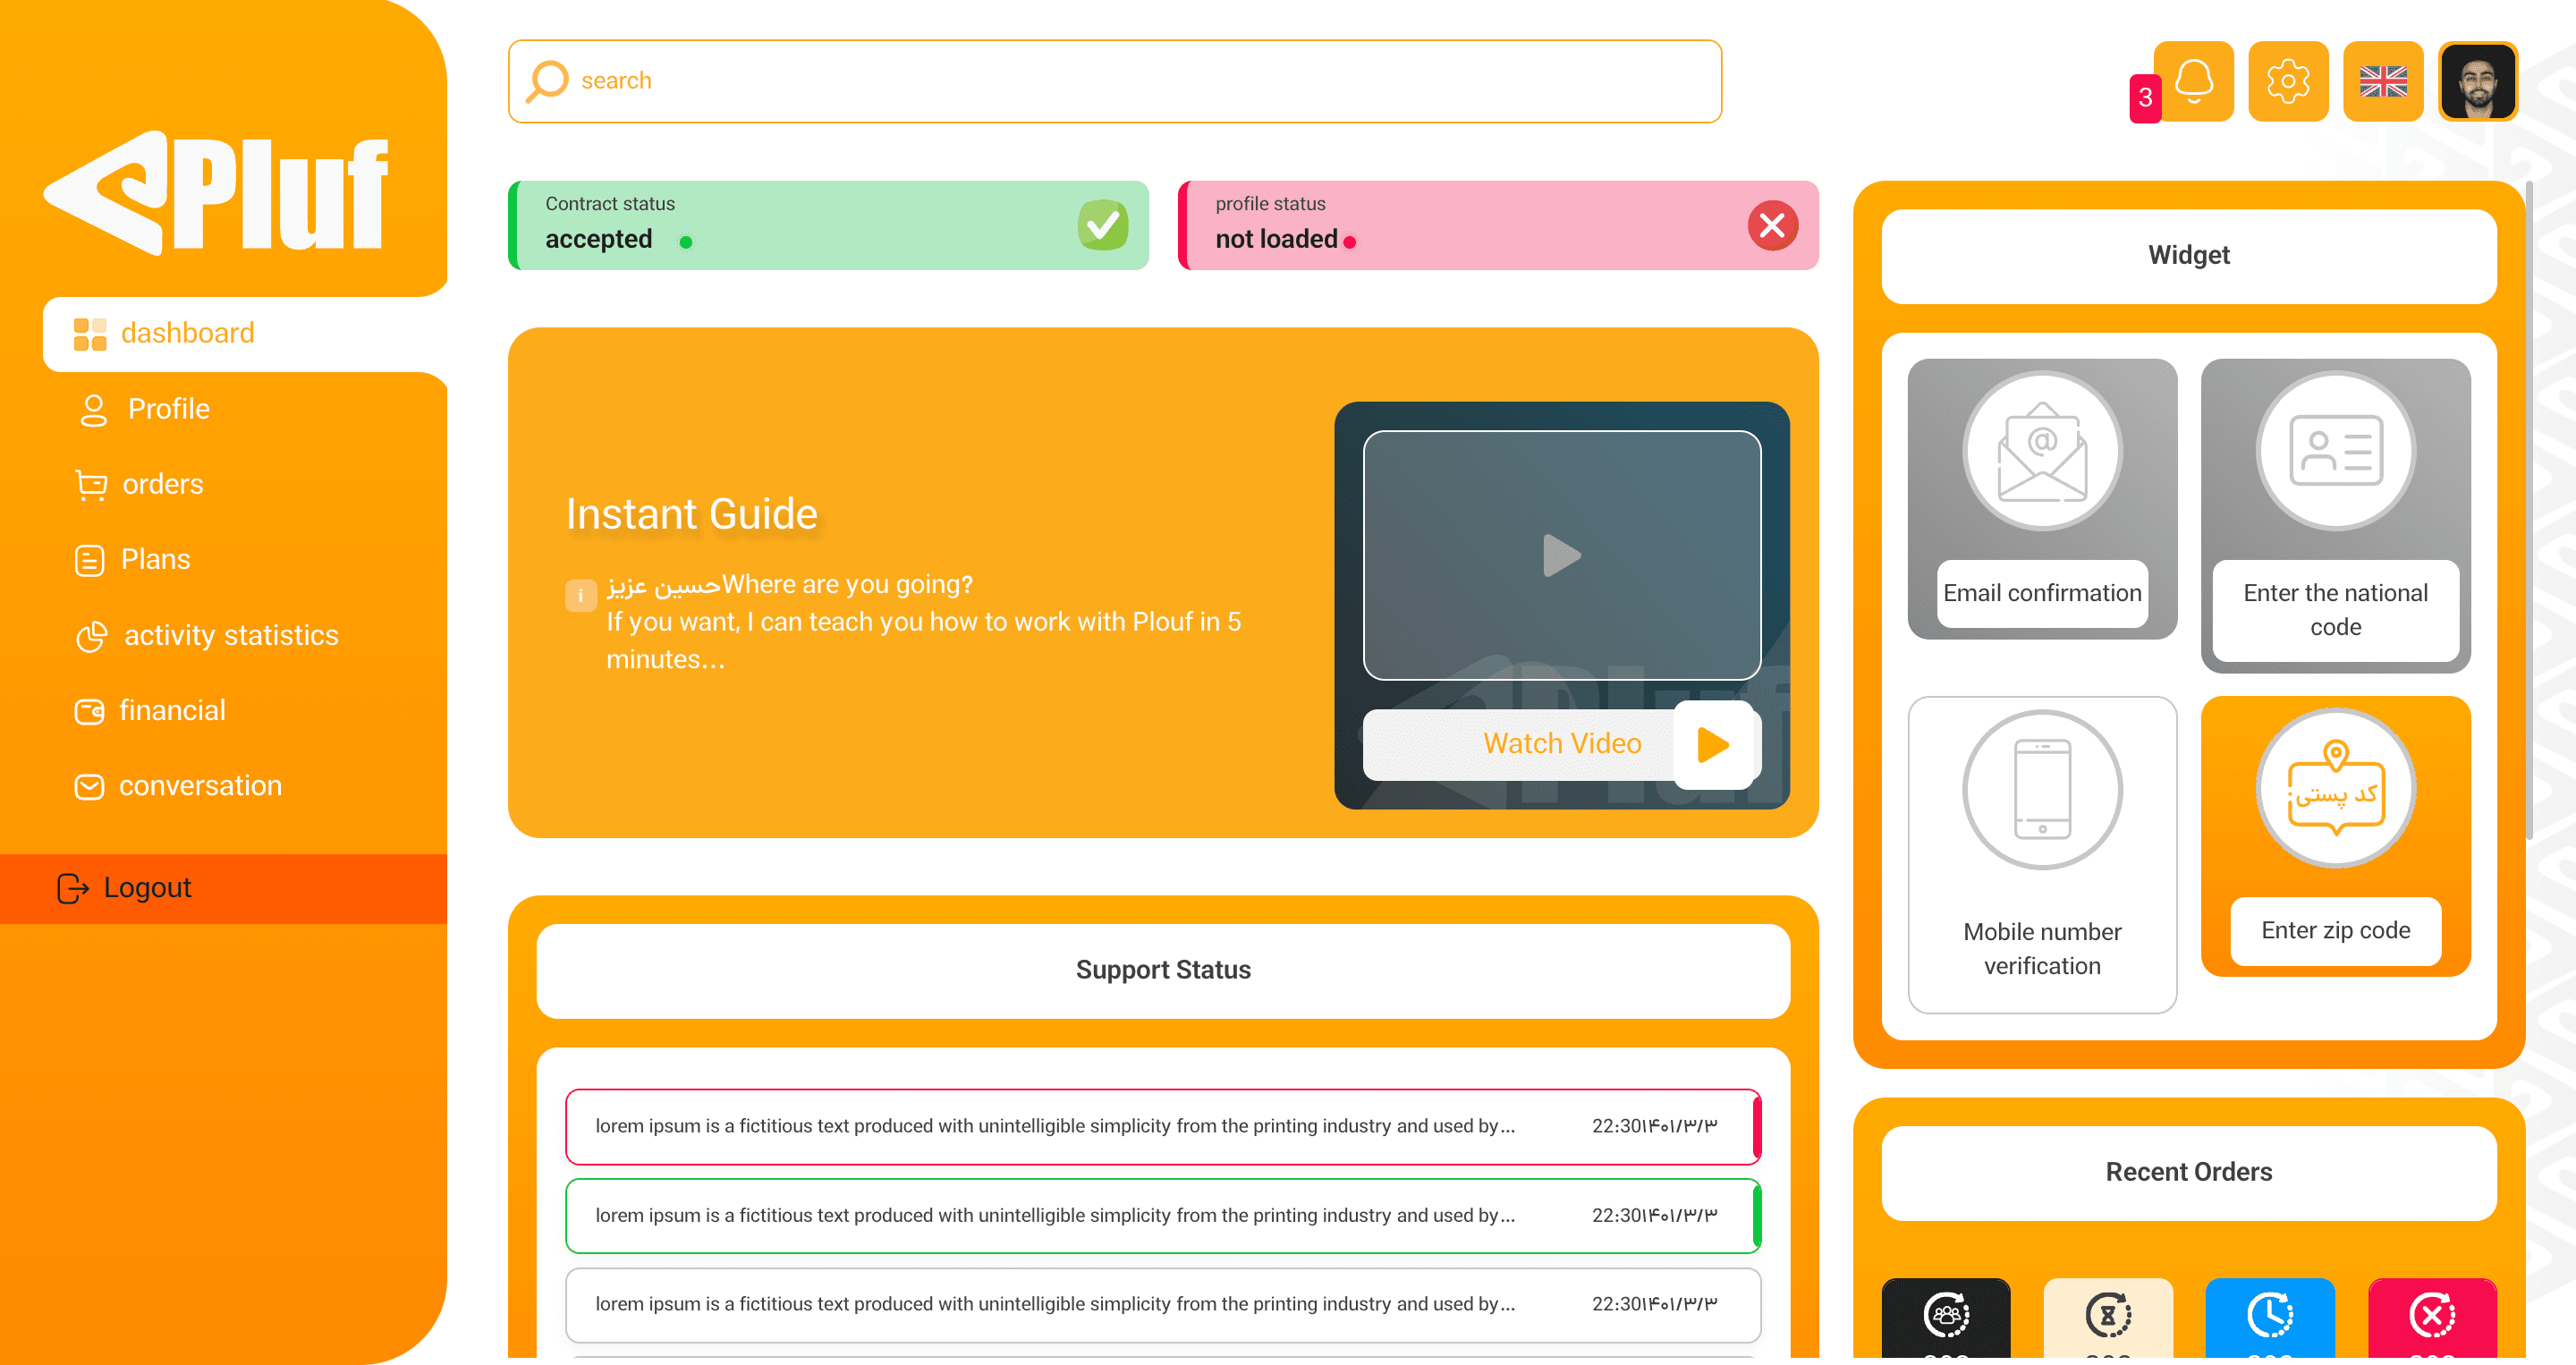Click the UK flag language selector
The height and width of the screenshot is (1365, 2576).
[2382, 81]
